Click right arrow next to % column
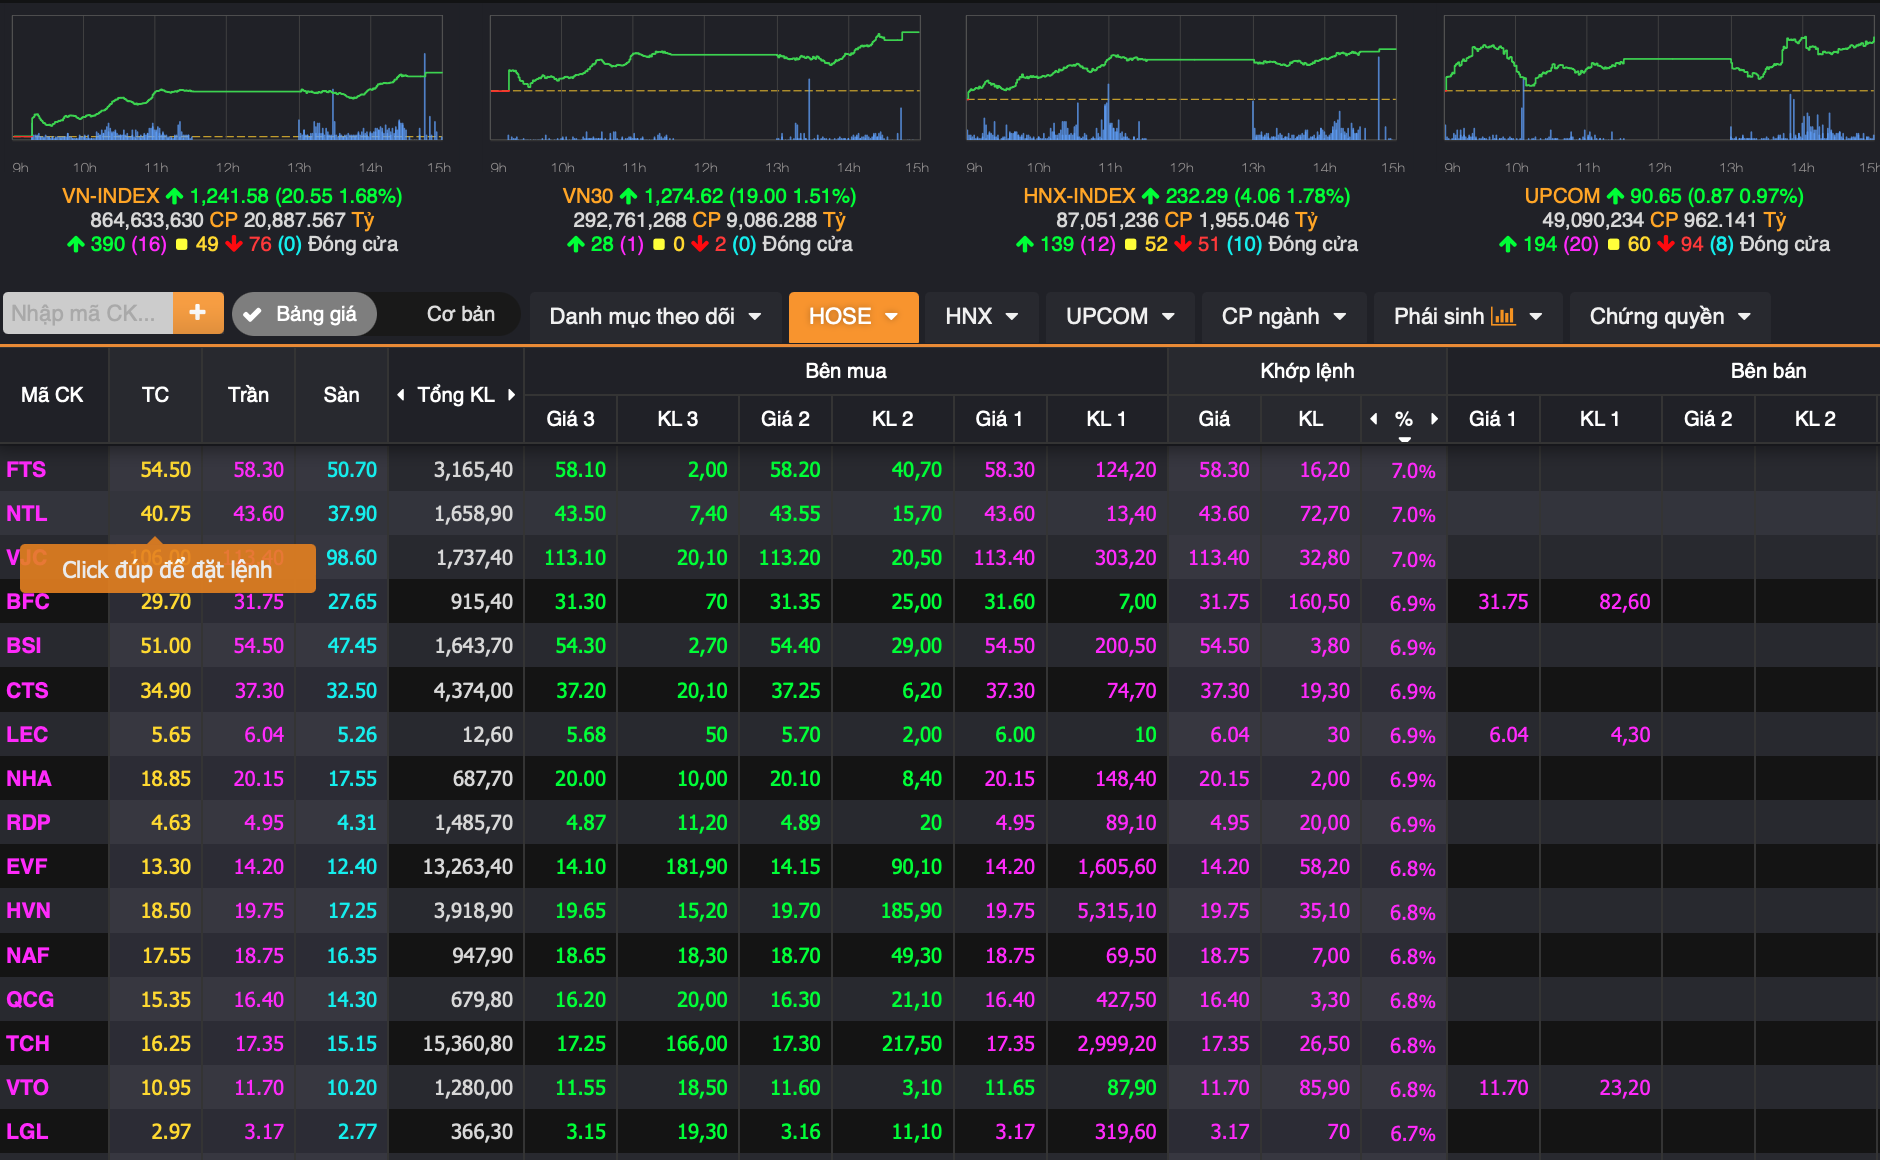 point(1434,419)
